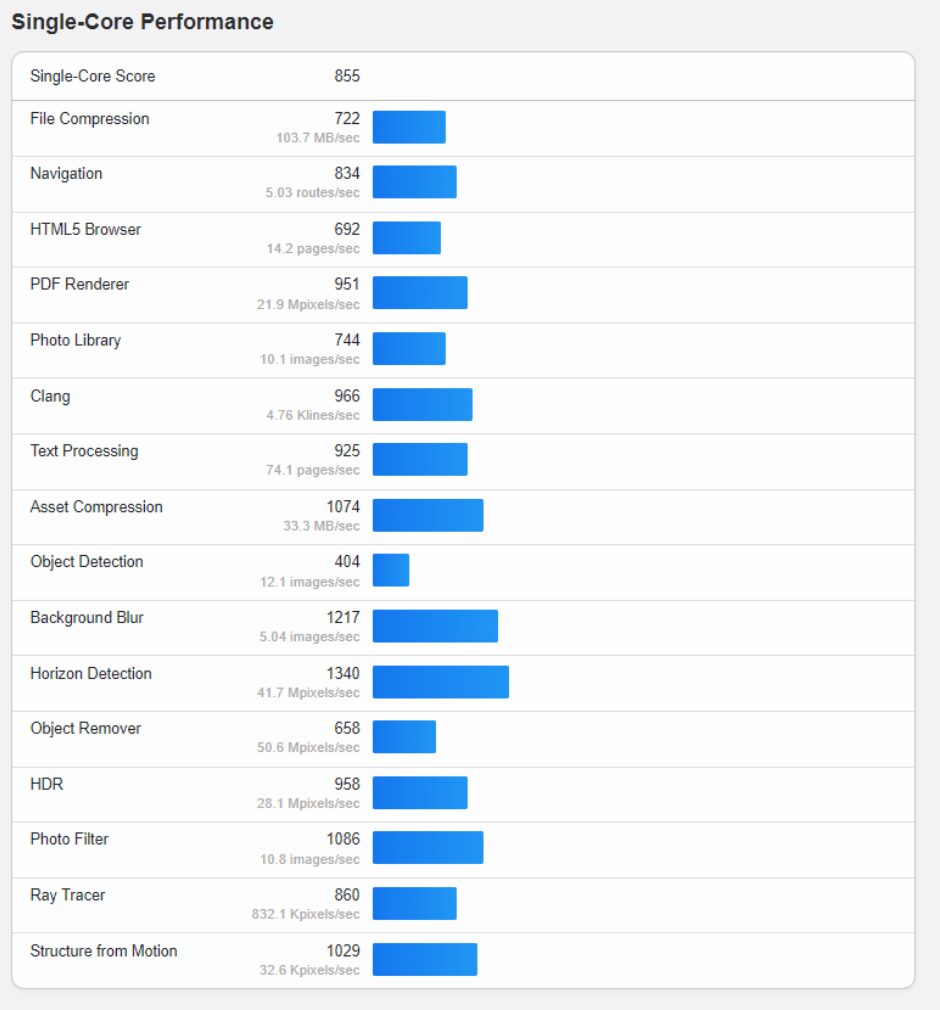Click the HTML5 Browser score bar

pyautogui.click(x=407, y=238)
